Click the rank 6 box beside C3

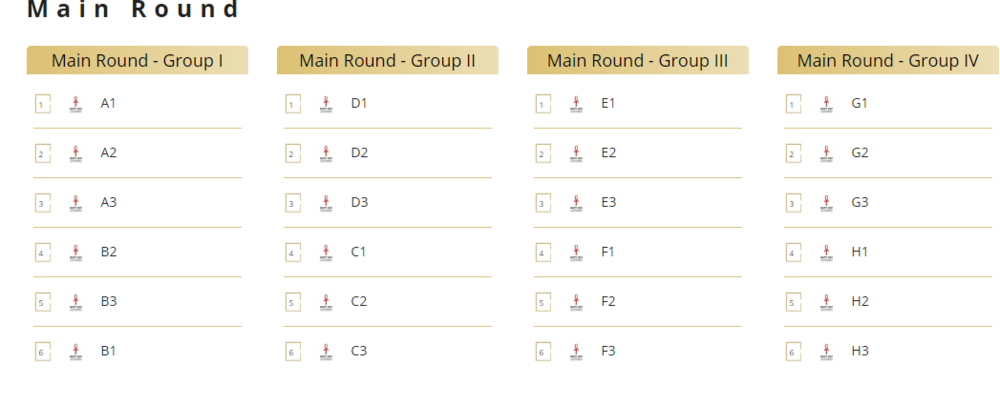tap(293, 352)
